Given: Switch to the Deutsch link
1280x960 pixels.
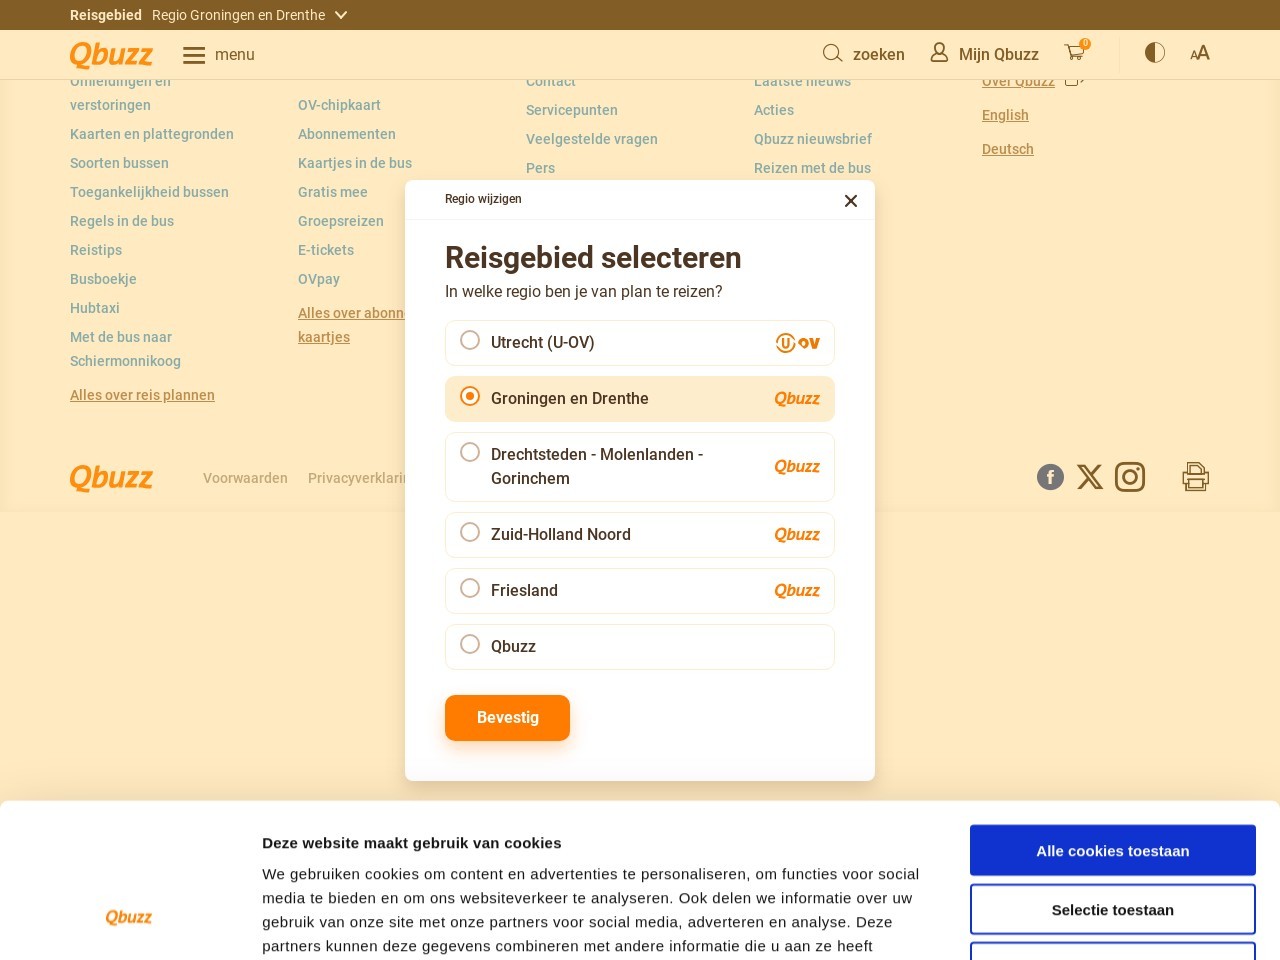Looking at the screenshot, I should (1008, 149).
